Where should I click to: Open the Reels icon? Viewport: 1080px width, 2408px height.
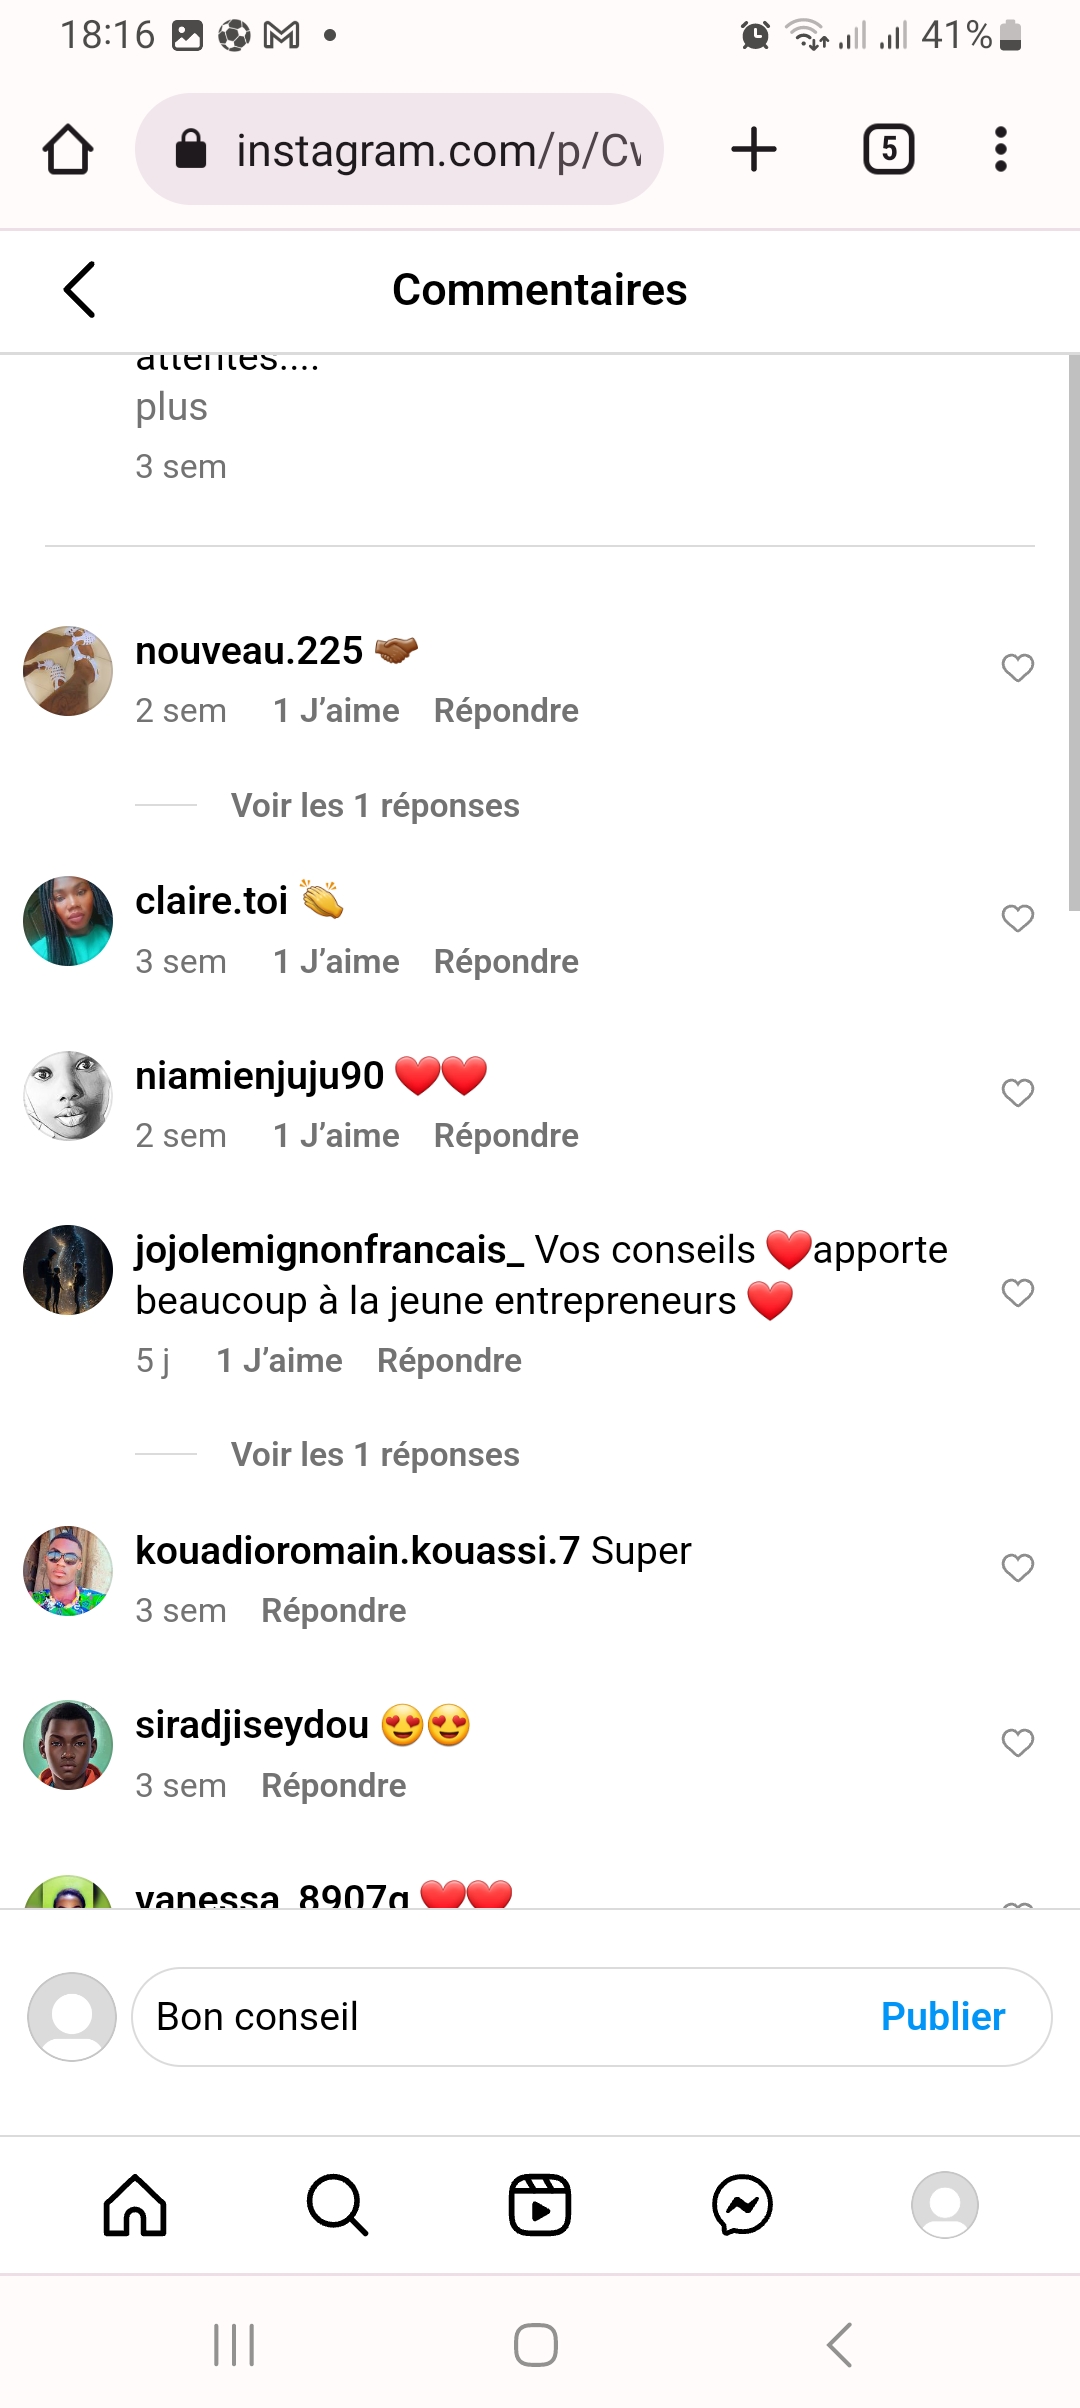(540, 2205)
